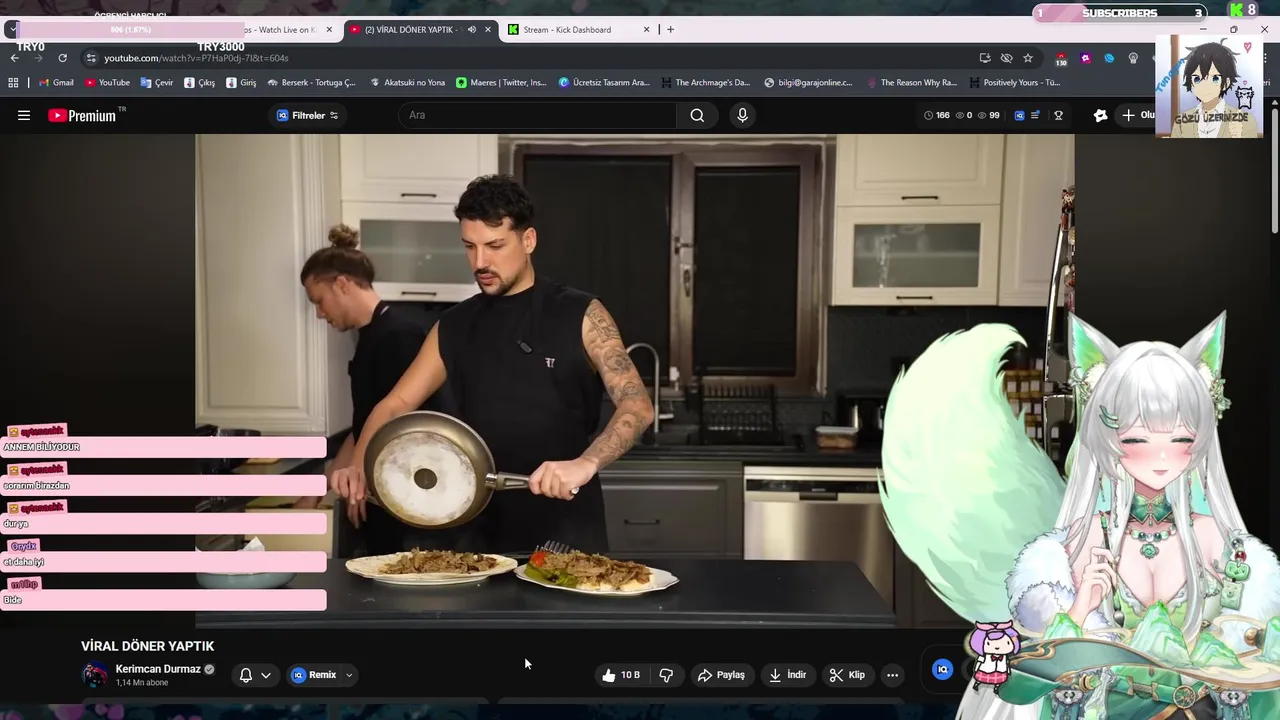Open the blue IQ extension icon in header

click(1019, 116)
